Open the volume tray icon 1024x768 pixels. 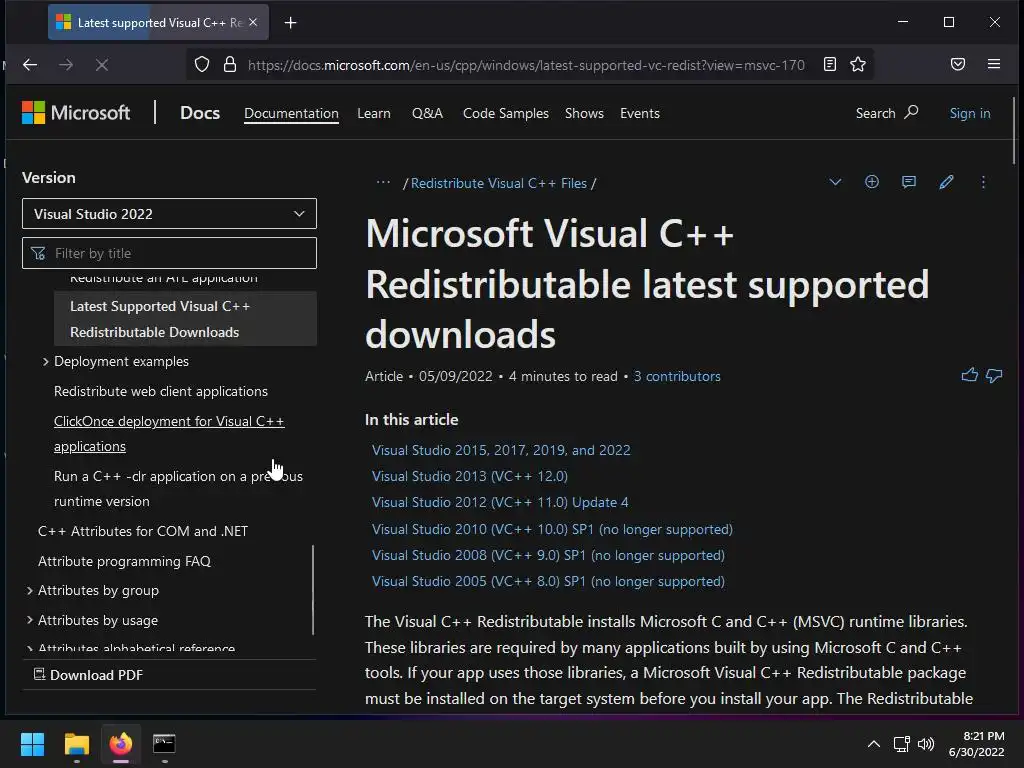925,744
